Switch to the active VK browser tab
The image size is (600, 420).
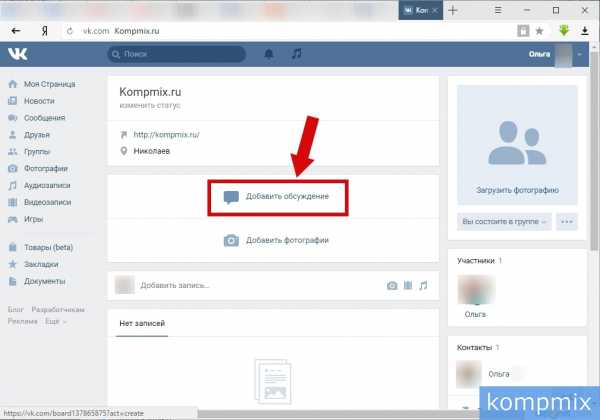point(421,10)
